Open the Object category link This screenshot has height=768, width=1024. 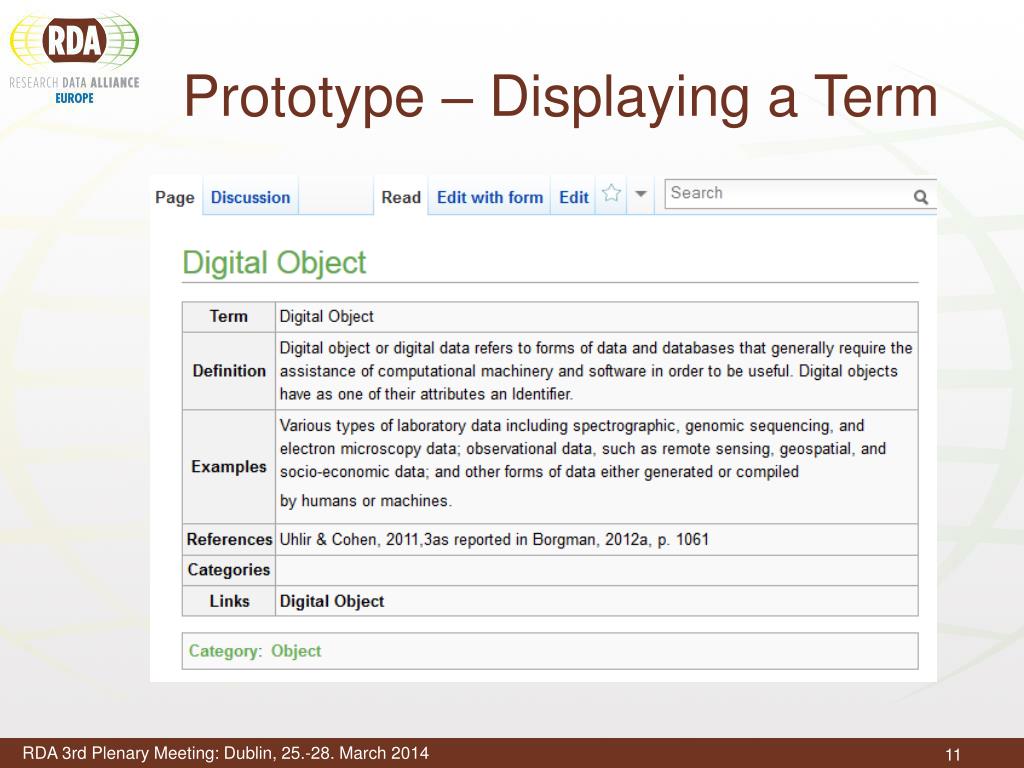coord(296,651)
